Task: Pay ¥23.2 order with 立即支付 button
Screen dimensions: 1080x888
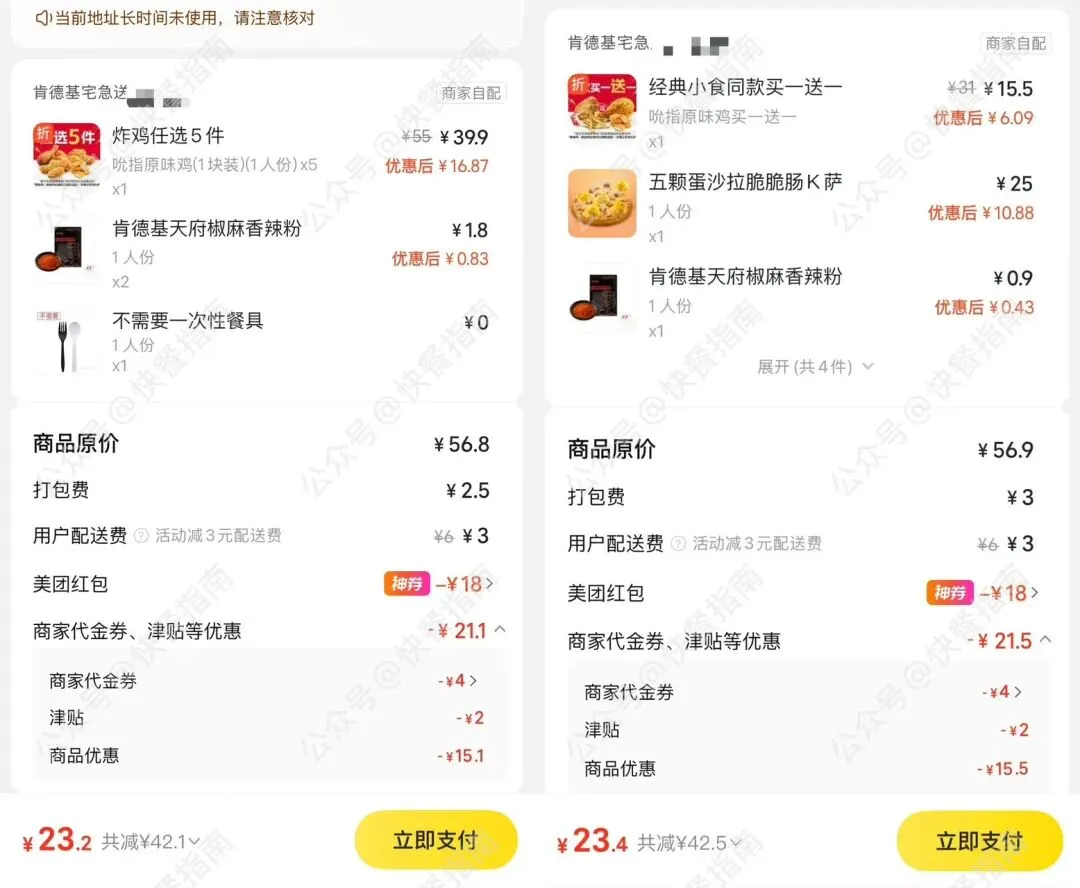Action: pos(435,840)
